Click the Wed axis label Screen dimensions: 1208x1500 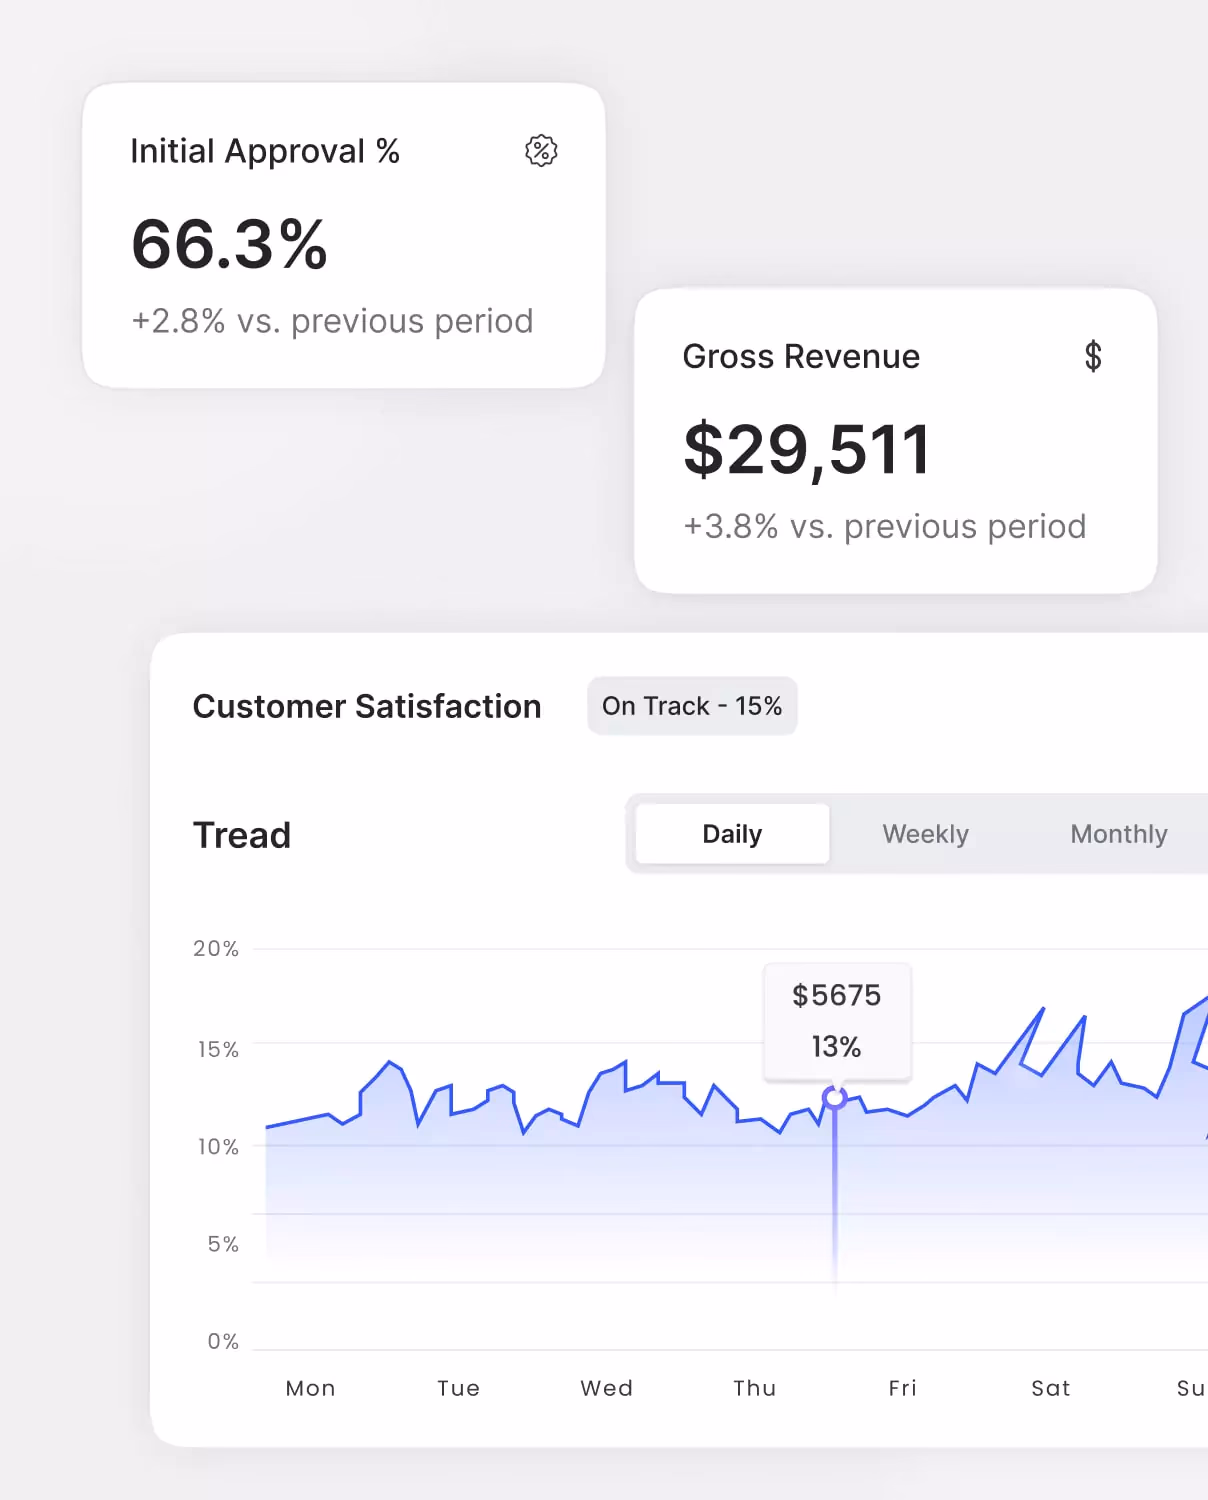pos(607,1388)
